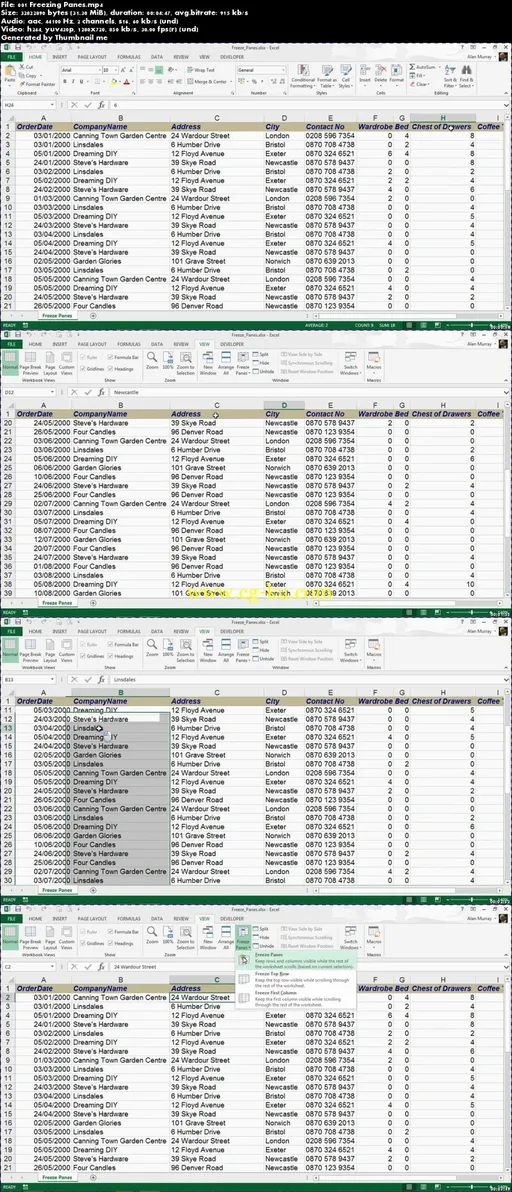
Task: Click Zoom to Selection in the frame showing cell D12
Action: (x=185, y=361)
